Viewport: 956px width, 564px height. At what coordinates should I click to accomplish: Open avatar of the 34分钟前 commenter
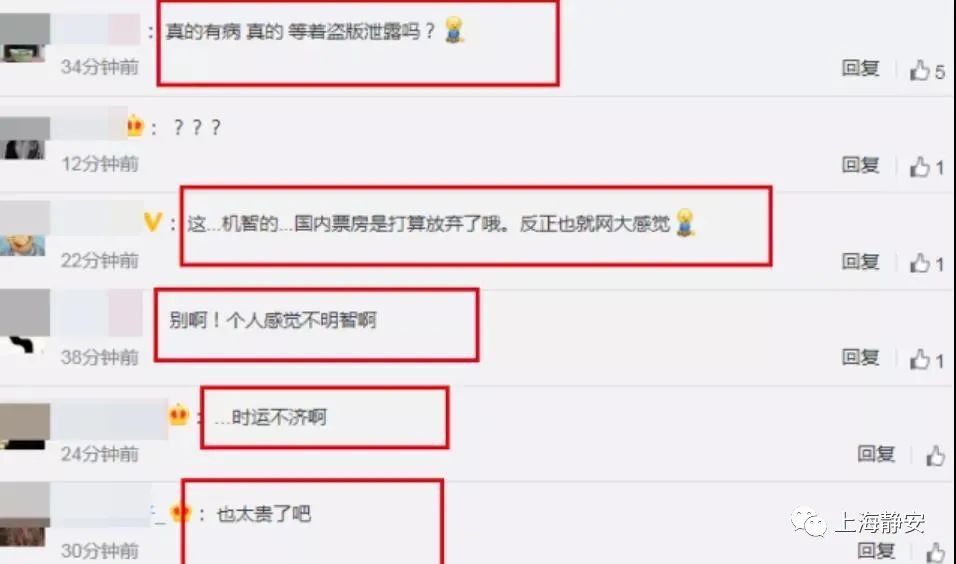point(24,38)
